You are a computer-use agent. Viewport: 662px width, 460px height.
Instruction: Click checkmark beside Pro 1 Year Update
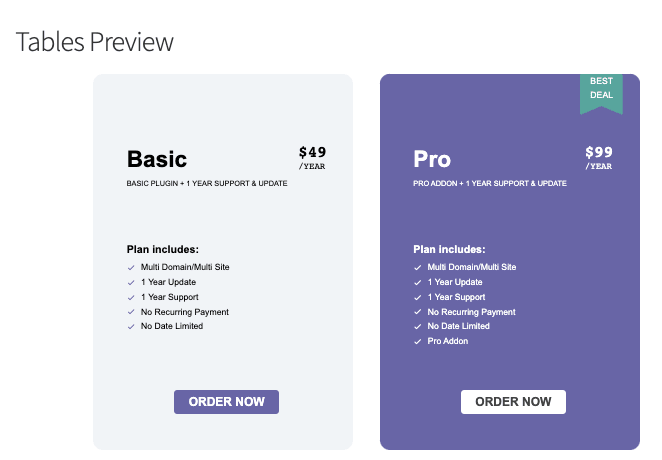click(418, 283)
